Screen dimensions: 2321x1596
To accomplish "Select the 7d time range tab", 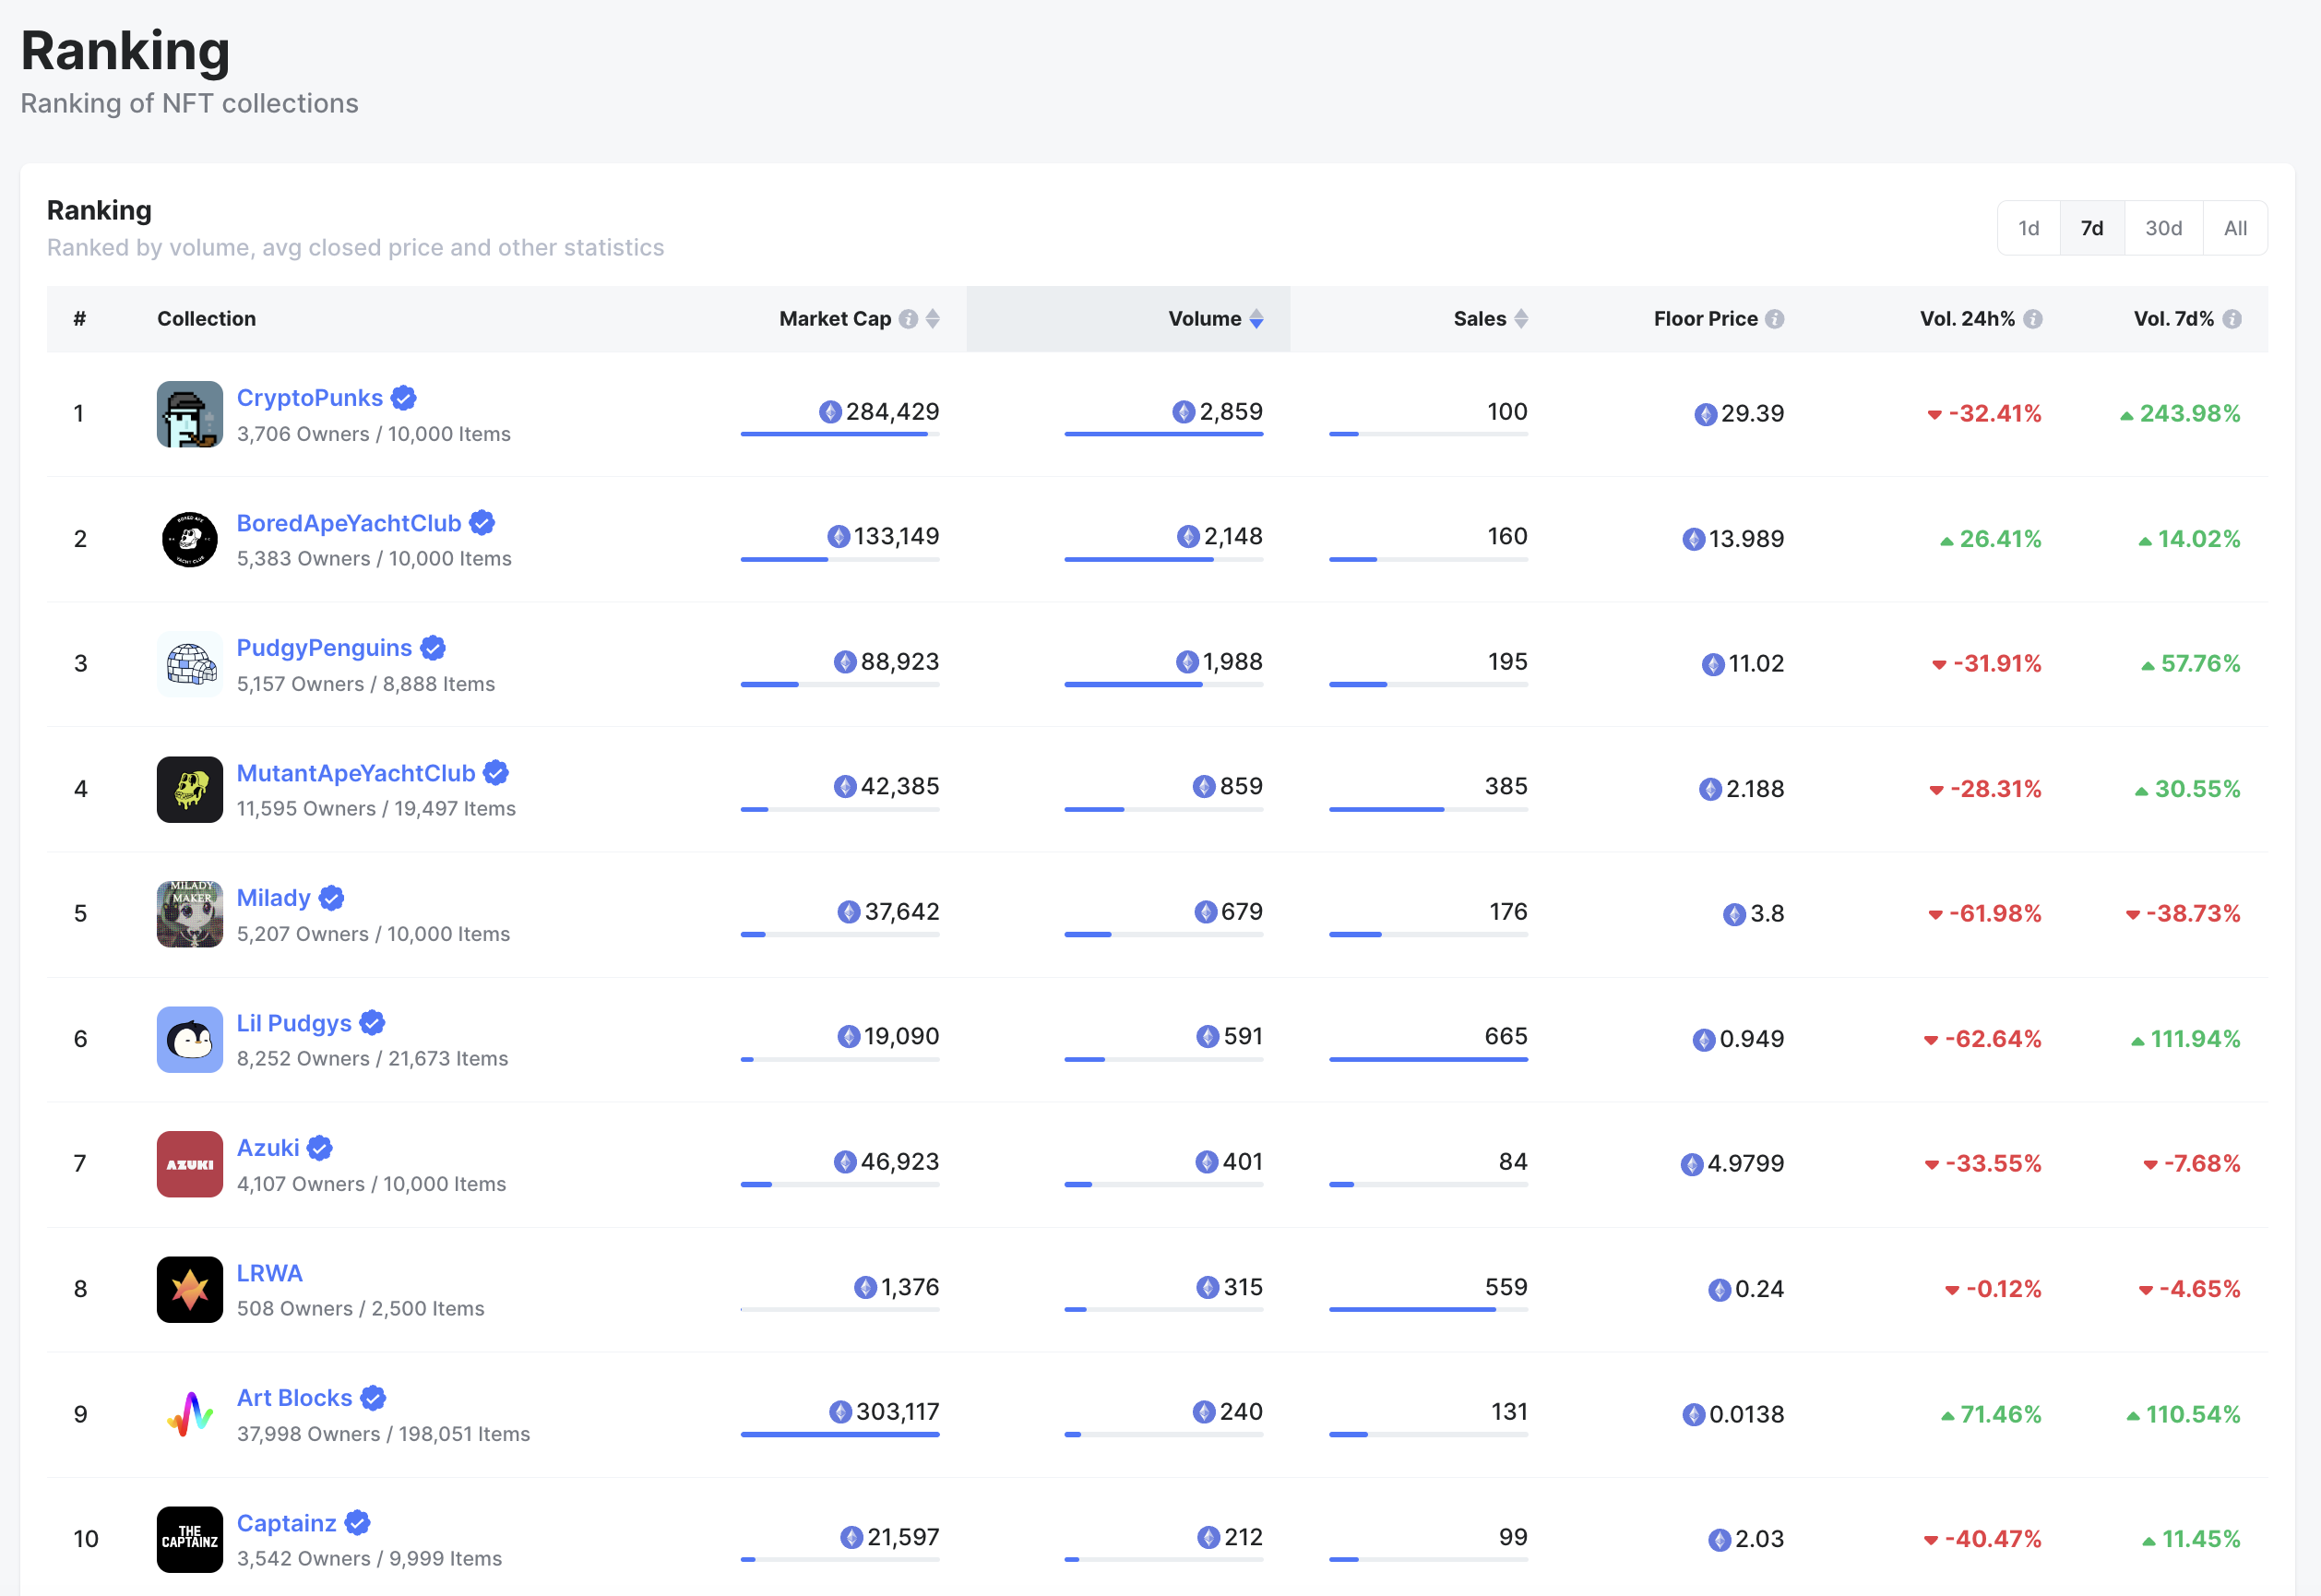I will [2092, 228].
